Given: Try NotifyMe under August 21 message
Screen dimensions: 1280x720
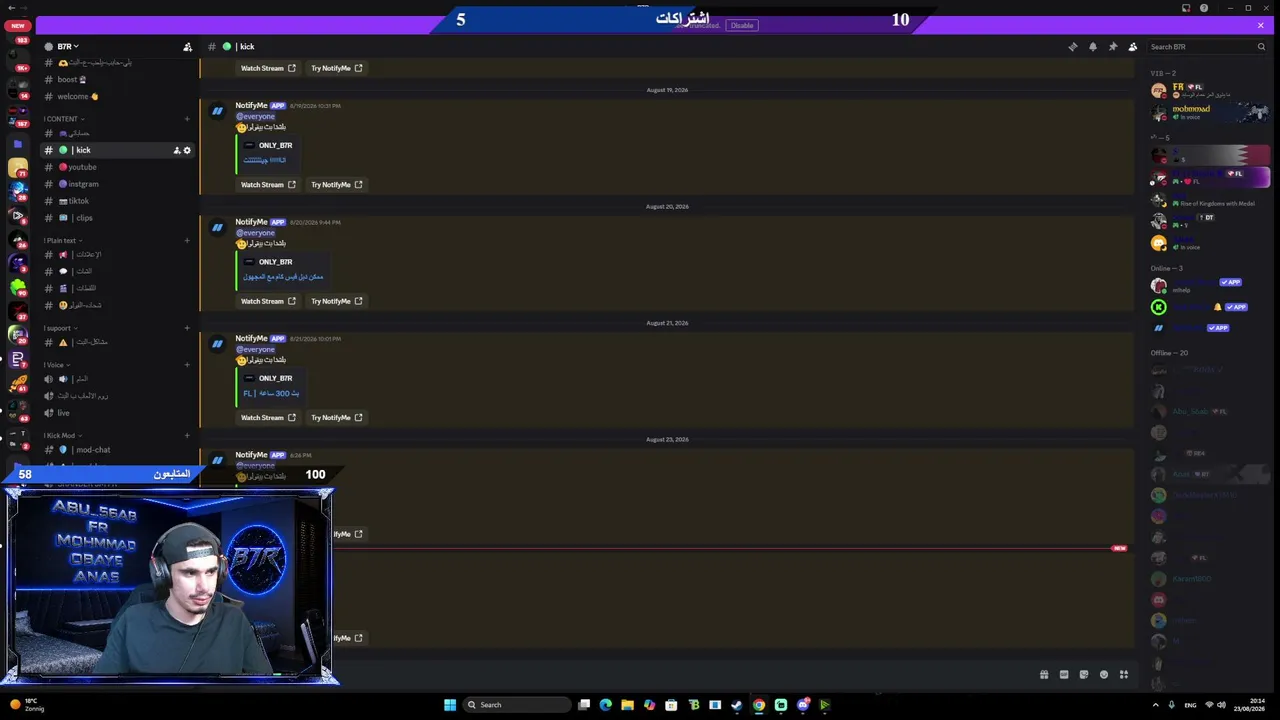Looking at the screenshot, I should 337,418.
